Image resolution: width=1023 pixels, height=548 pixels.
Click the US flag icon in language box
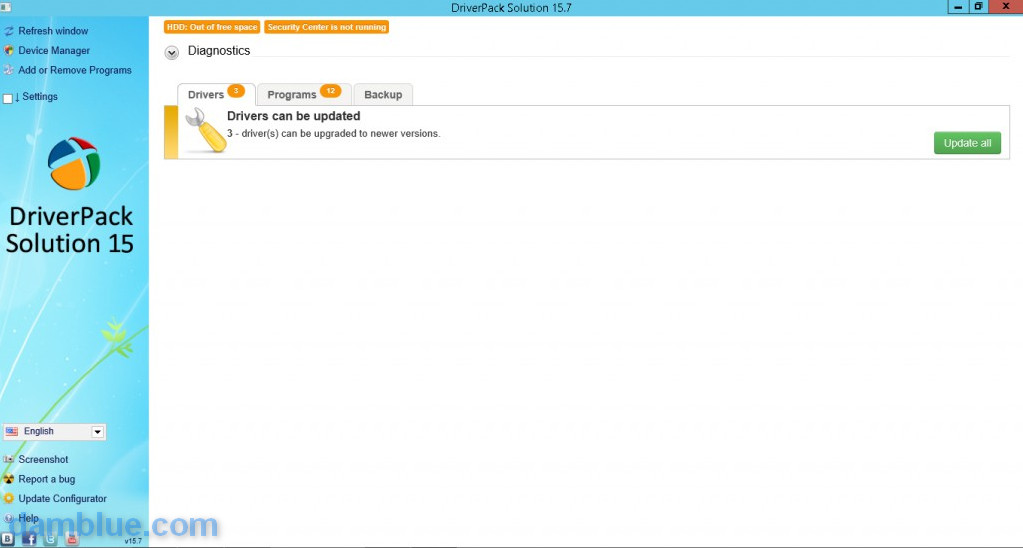12,431
